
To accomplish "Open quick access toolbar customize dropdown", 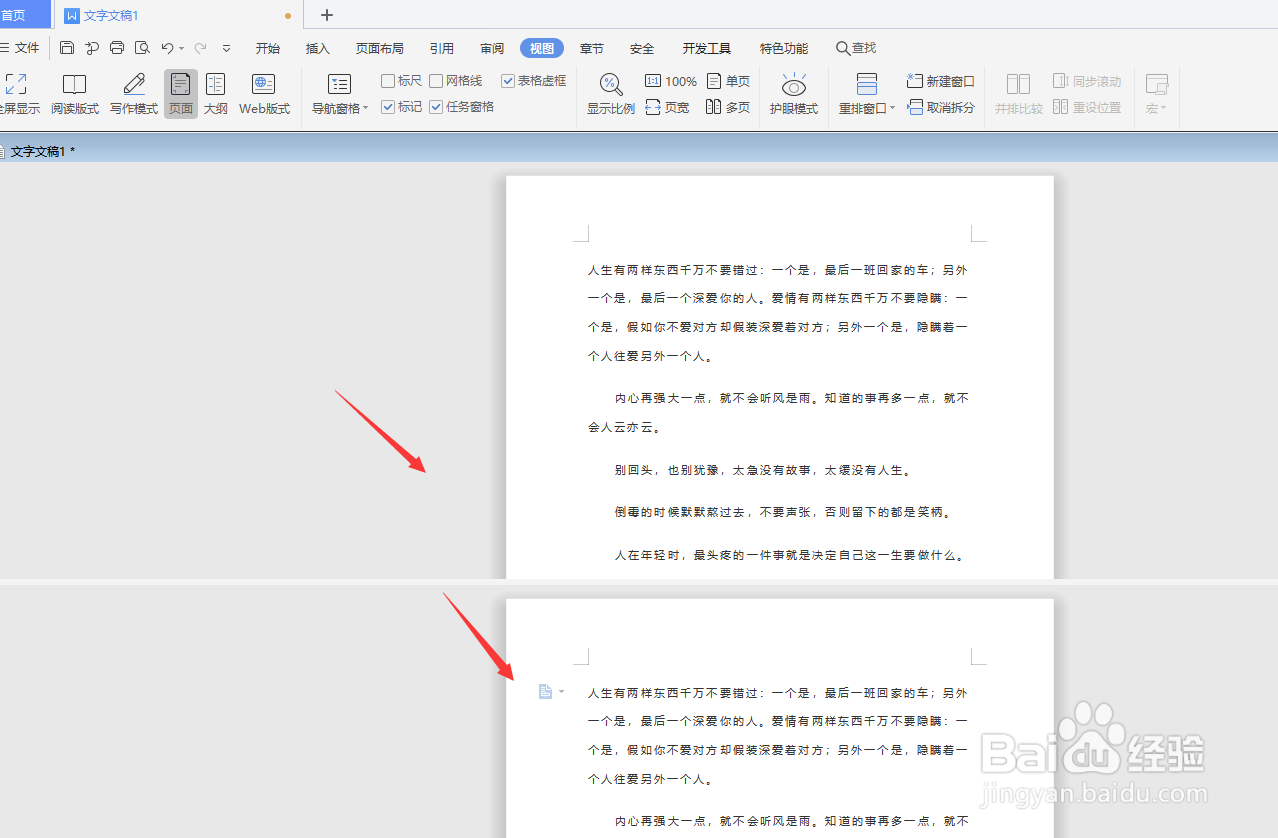I will 227,48.
